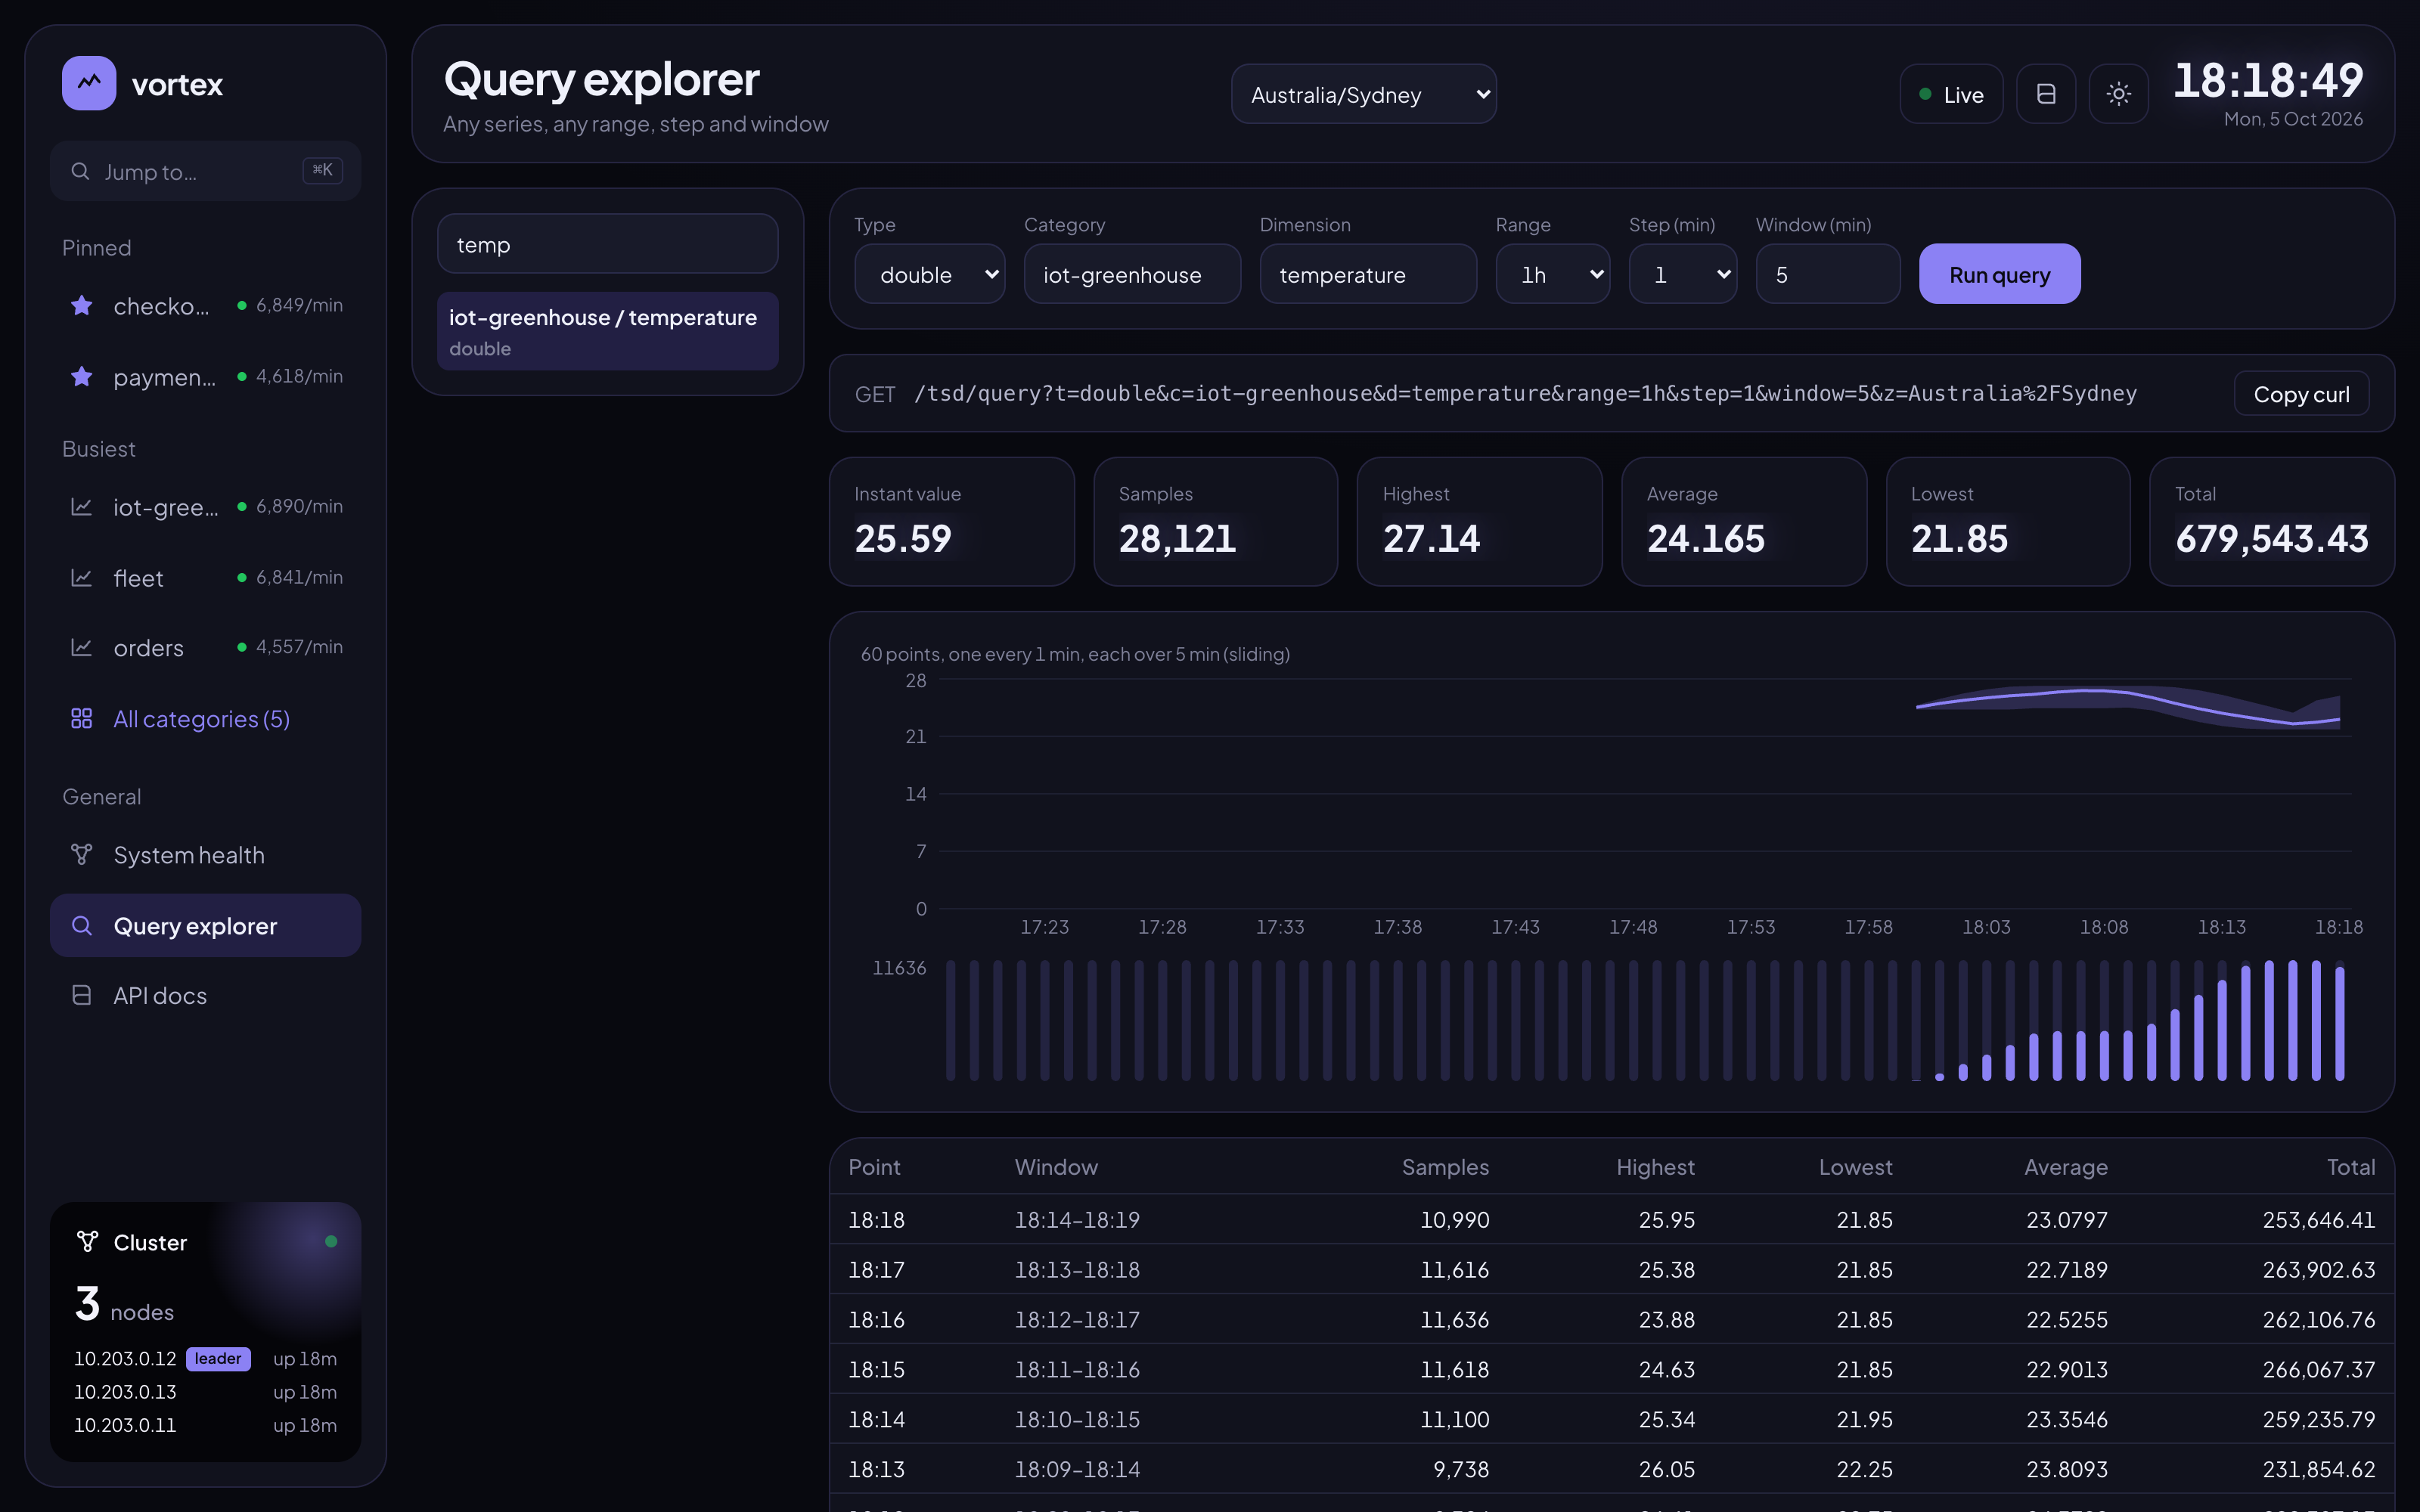This screenshot has height=1512, width=2420.
Task: Open the docs book icon in header
Action: [2046, 94]
